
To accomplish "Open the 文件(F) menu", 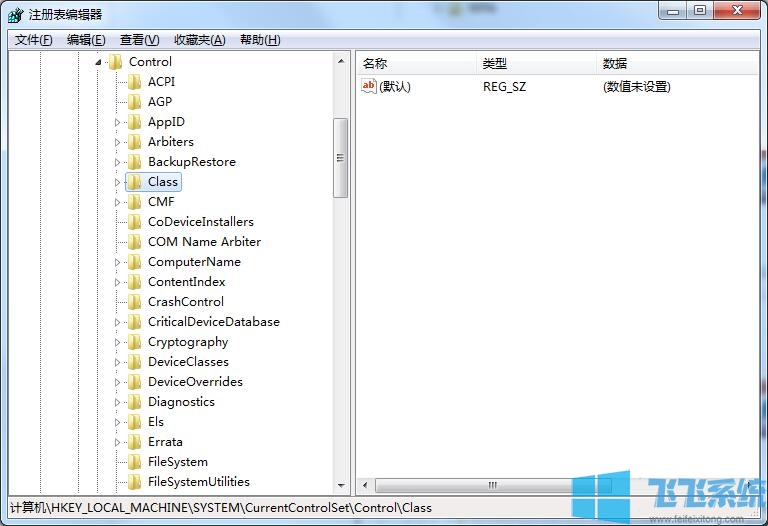I will (34, 40).
